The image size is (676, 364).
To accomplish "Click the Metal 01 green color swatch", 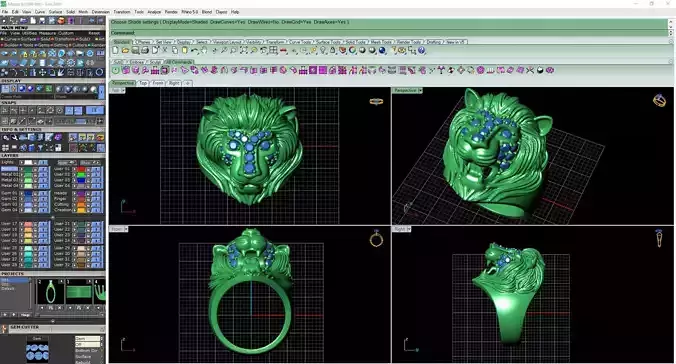I will click(x=28, y=169).
